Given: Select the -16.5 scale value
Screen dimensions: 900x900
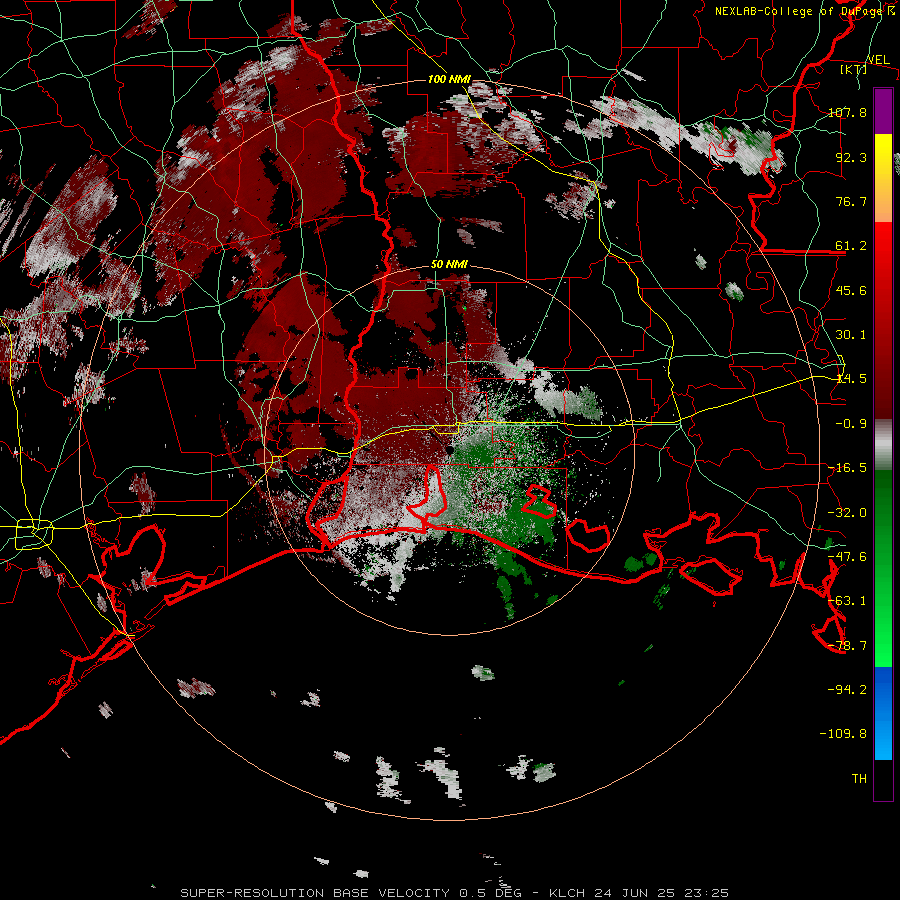Looking at the screenshot, I should coord(847,468).
